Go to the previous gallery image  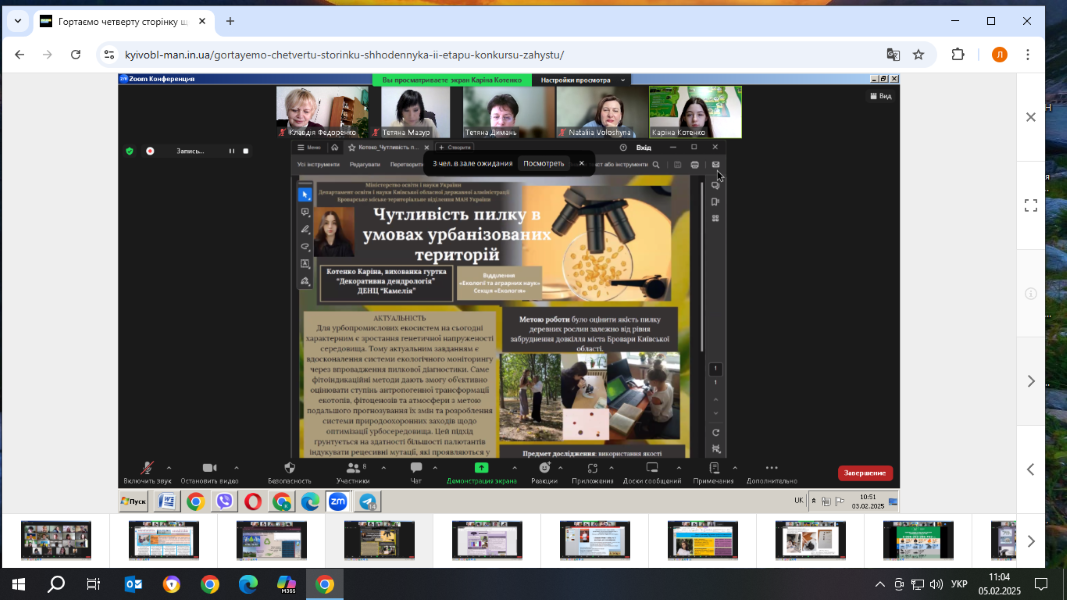pyautogui.click(x=1031, y=469)
